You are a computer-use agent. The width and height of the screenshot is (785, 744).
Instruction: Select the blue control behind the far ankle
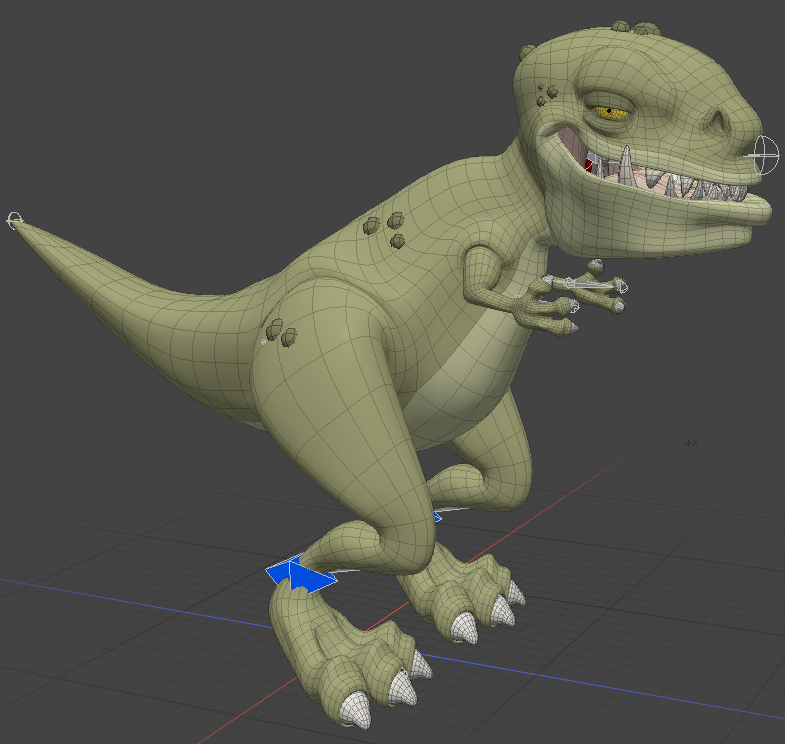(x=437, y=516)
